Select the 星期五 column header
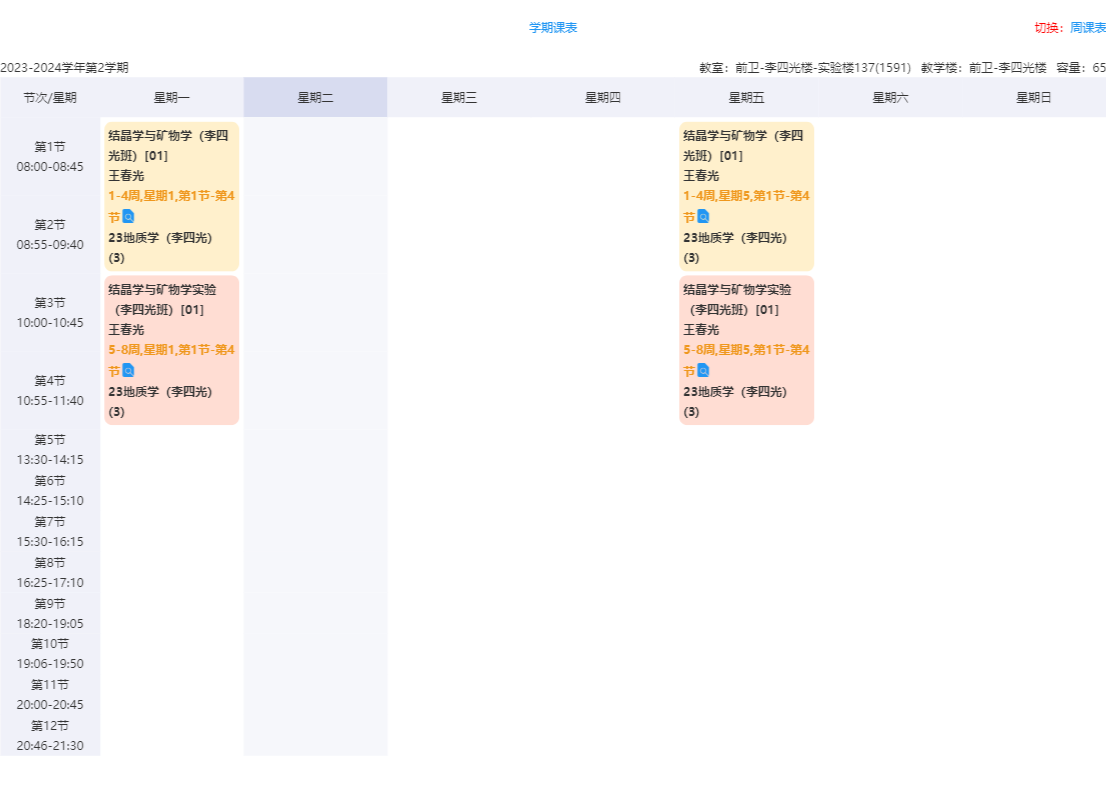The image size is (1106, 796). [746, 97]
